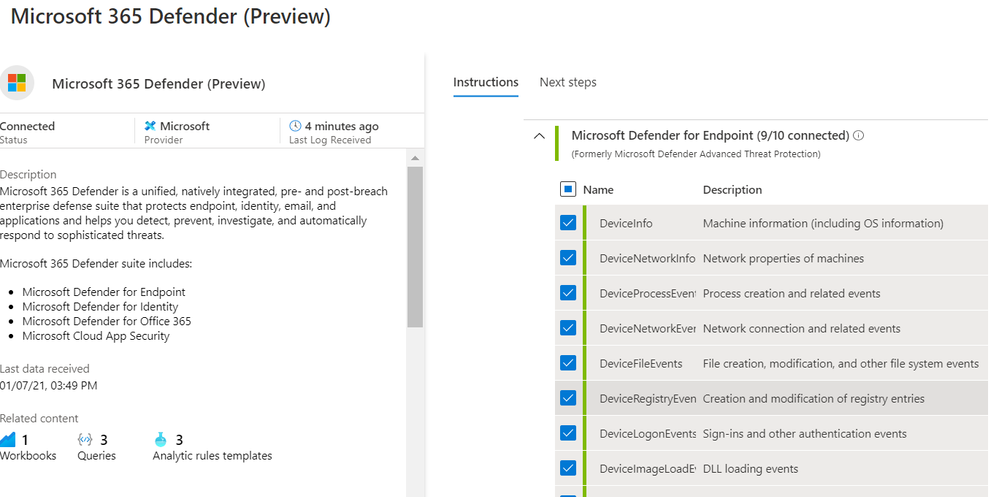The image size is (999, 497).
Task: Click the Microsoft provider icon
Action: (150, 126)
